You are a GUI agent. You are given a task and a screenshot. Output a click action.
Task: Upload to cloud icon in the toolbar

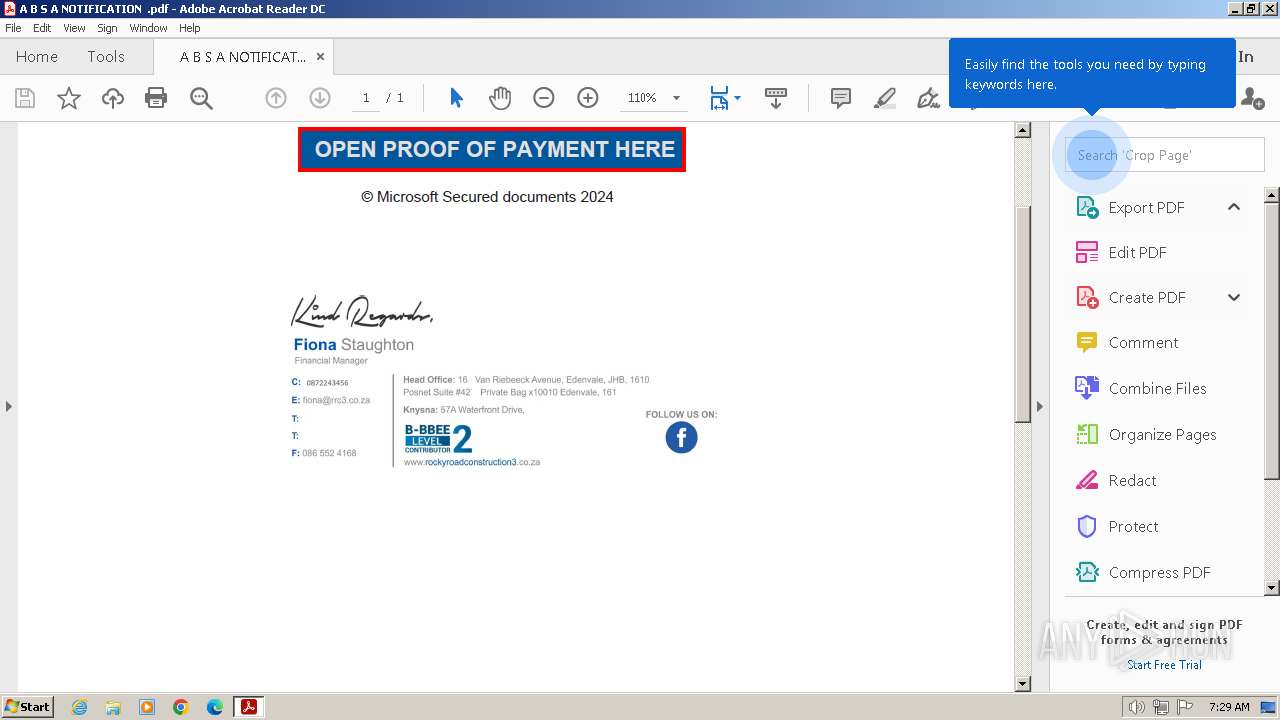pyautogui.click(x=113, y=98)
